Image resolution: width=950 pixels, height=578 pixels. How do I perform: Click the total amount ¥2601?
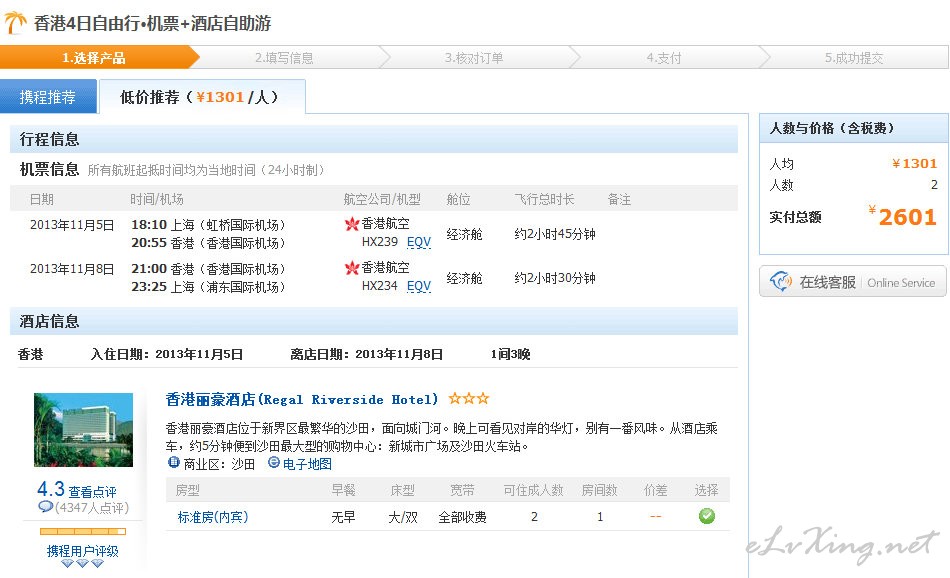pos(903,216)
